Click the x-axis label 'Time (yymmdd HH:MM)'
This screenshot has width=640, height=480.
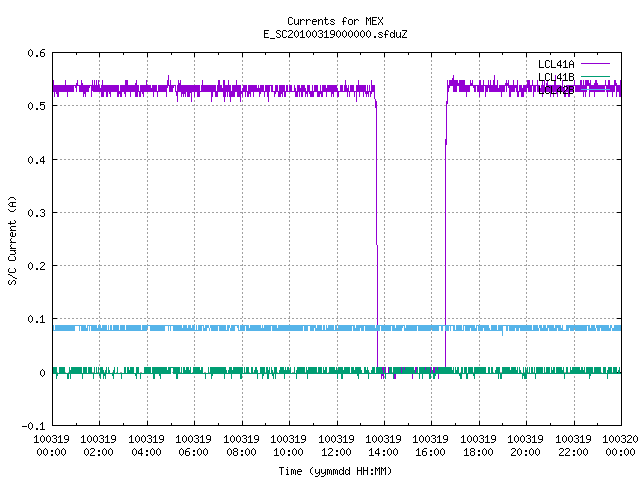click(x=335, y=471)
